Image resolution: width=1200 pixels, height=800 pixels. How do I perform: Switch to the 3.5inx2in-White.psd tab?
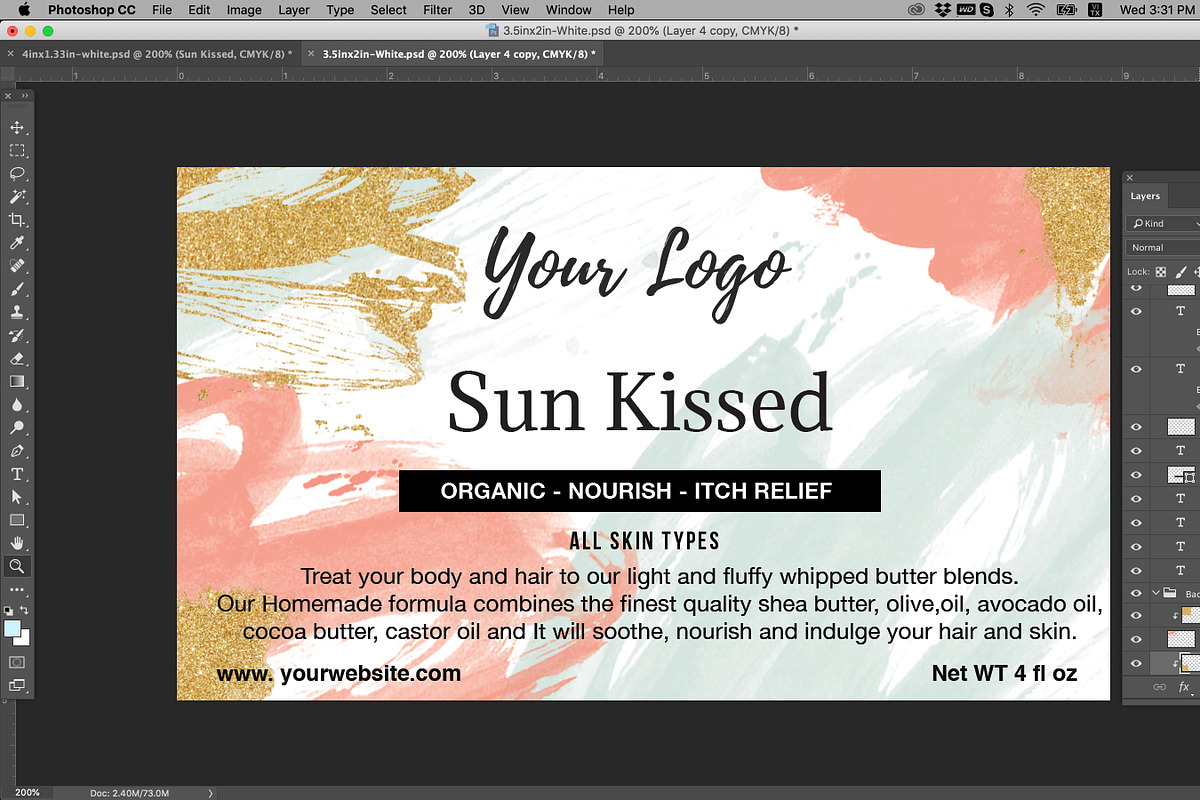(459, 53)
